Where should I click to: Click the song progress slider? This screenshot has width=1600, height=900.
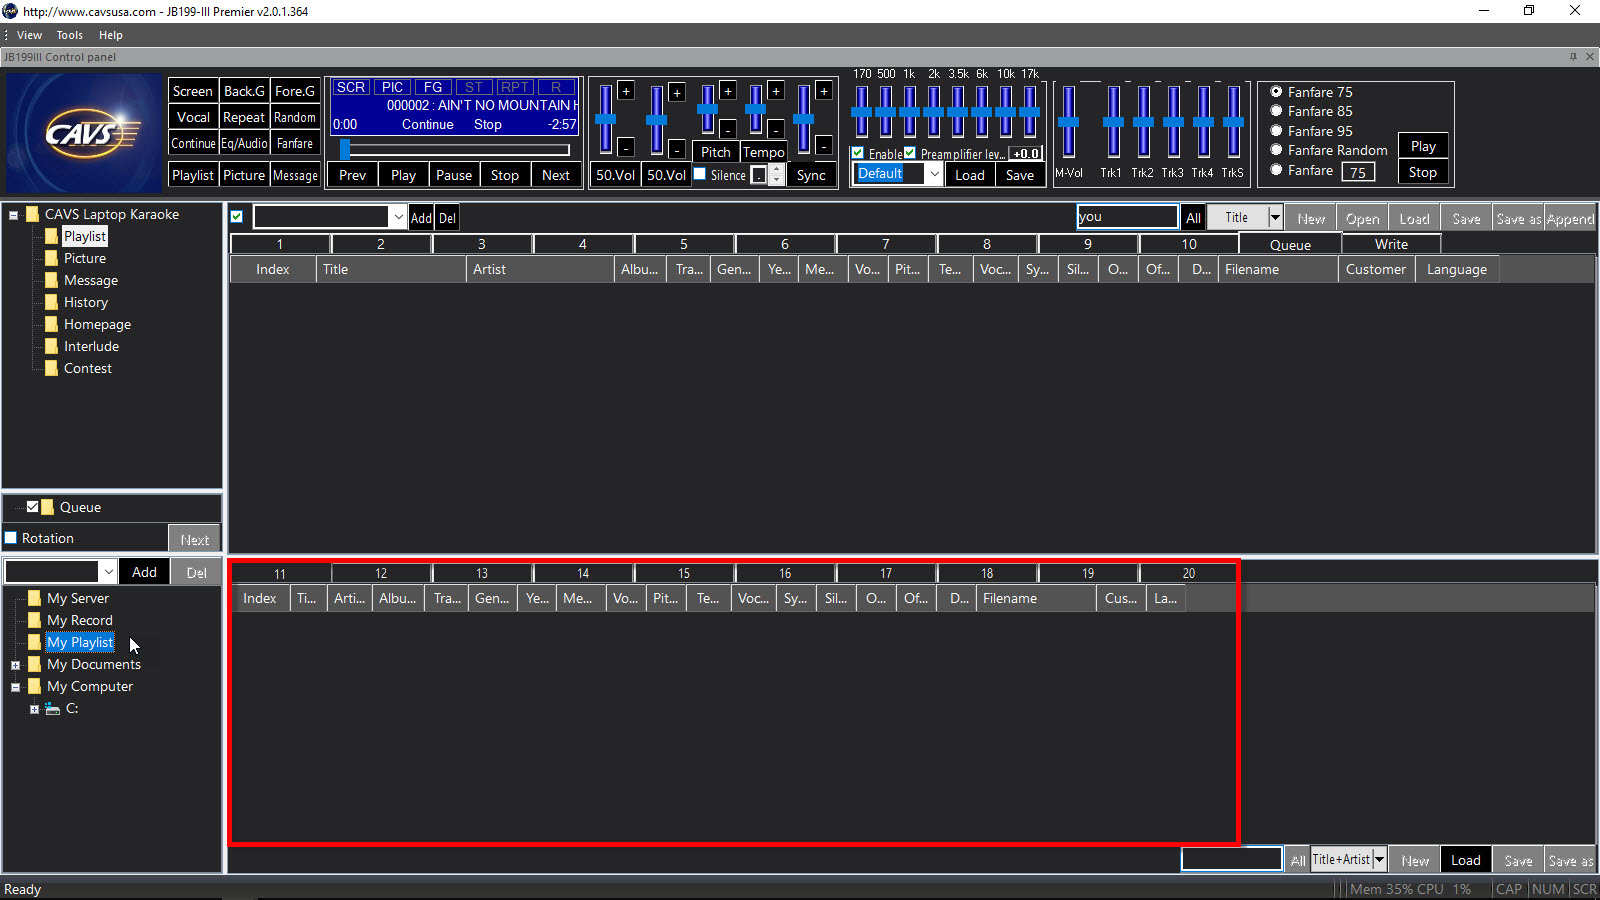coord(455,150)
